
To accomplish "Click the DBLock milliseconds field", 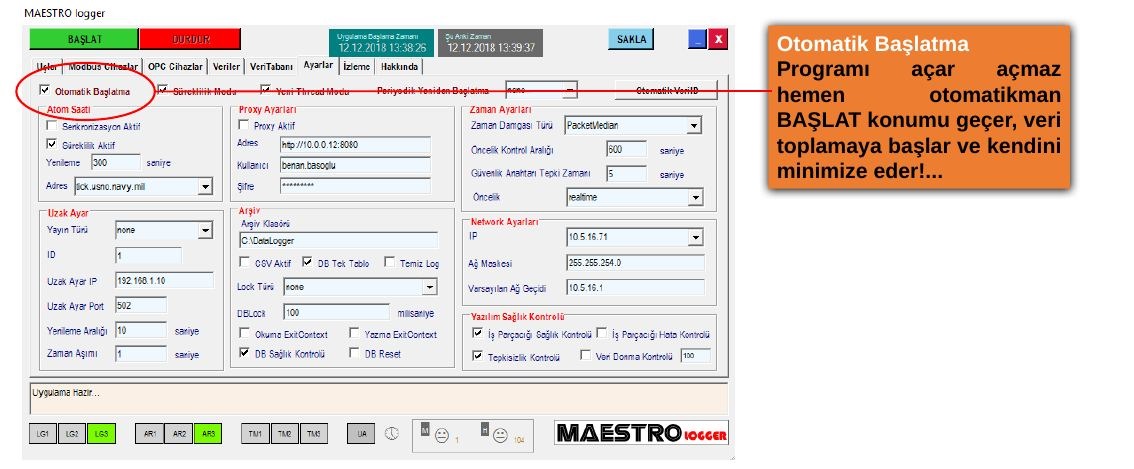I will [x=336, y=313].
